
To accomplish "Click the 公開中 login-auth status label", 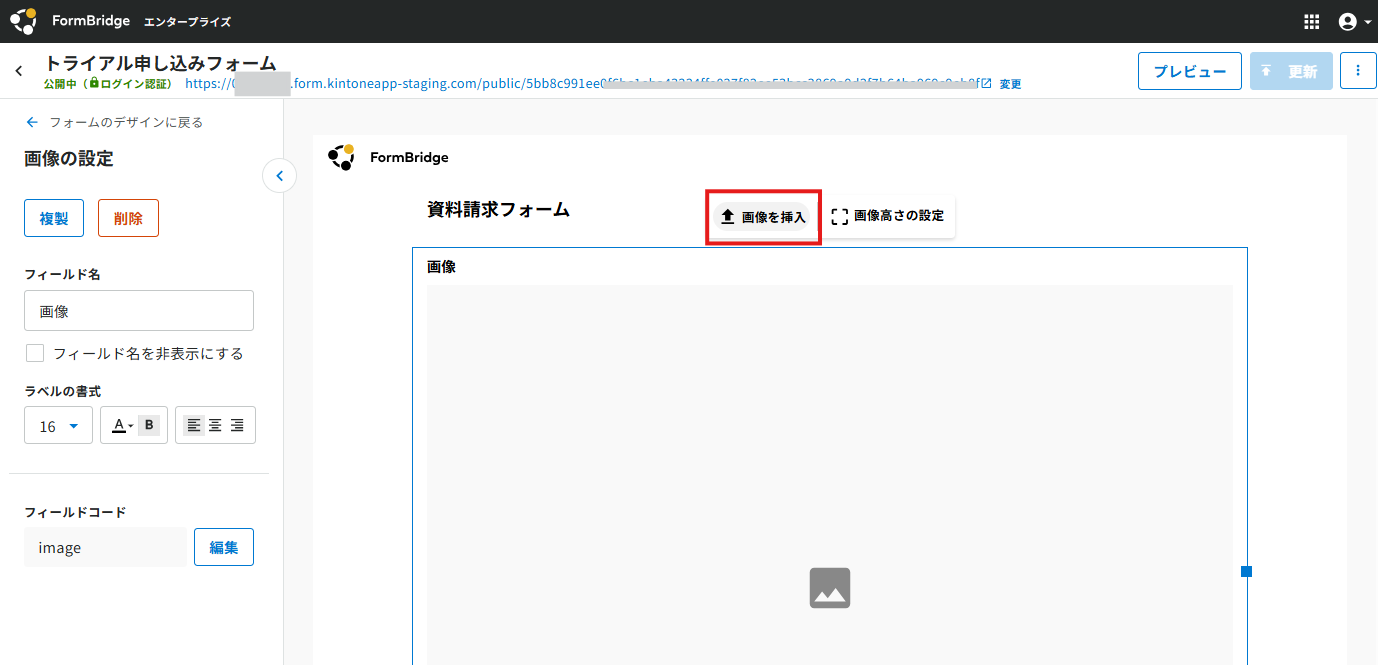I will [107, 84].
